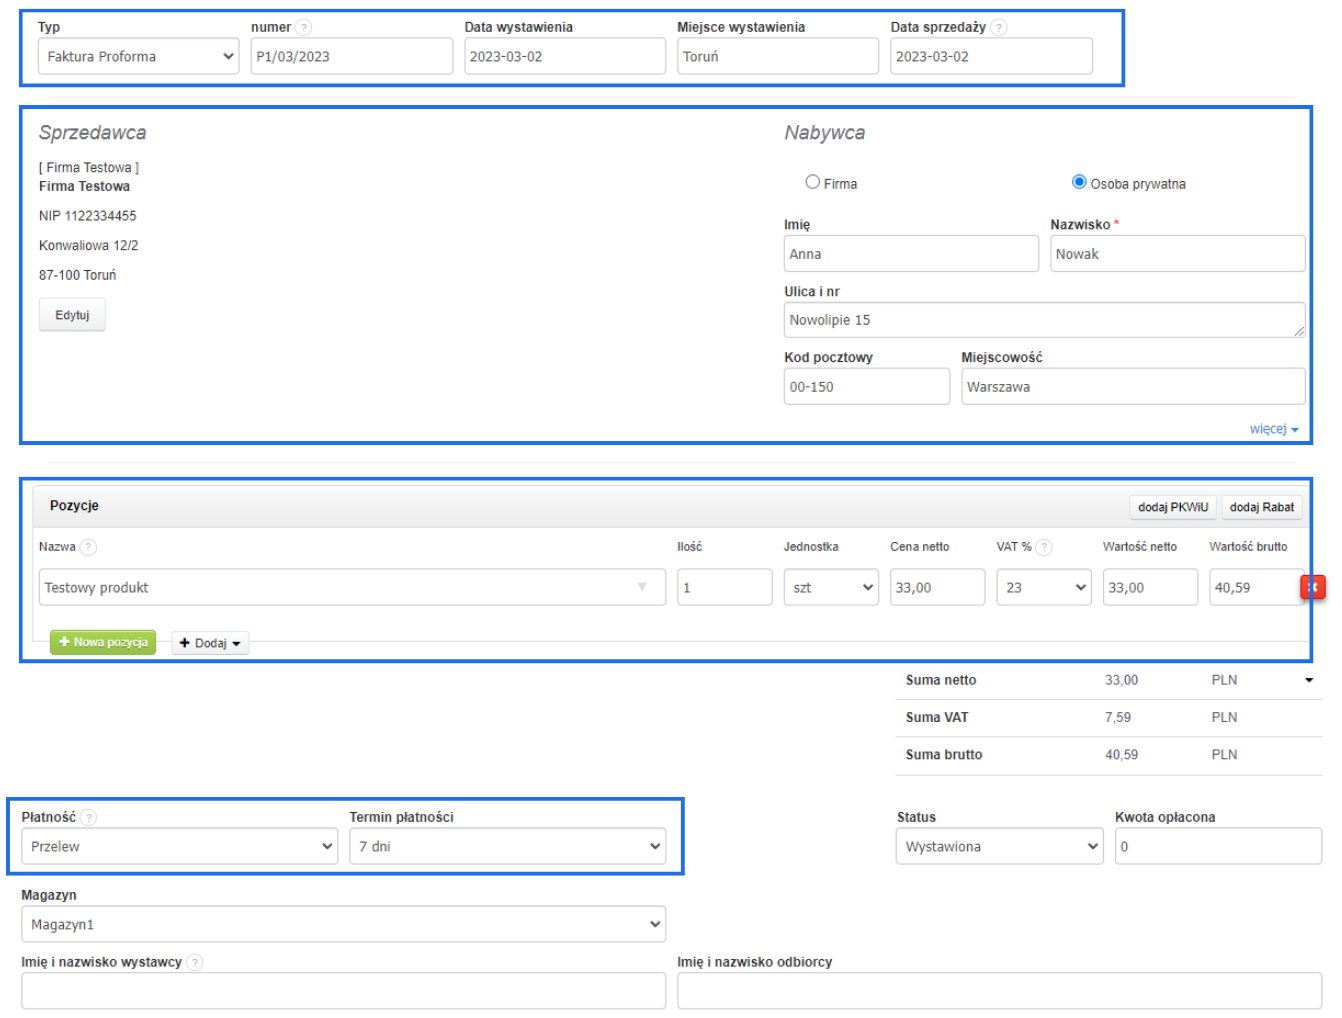Open the Magazyn dropdown

tap(343, 925)
